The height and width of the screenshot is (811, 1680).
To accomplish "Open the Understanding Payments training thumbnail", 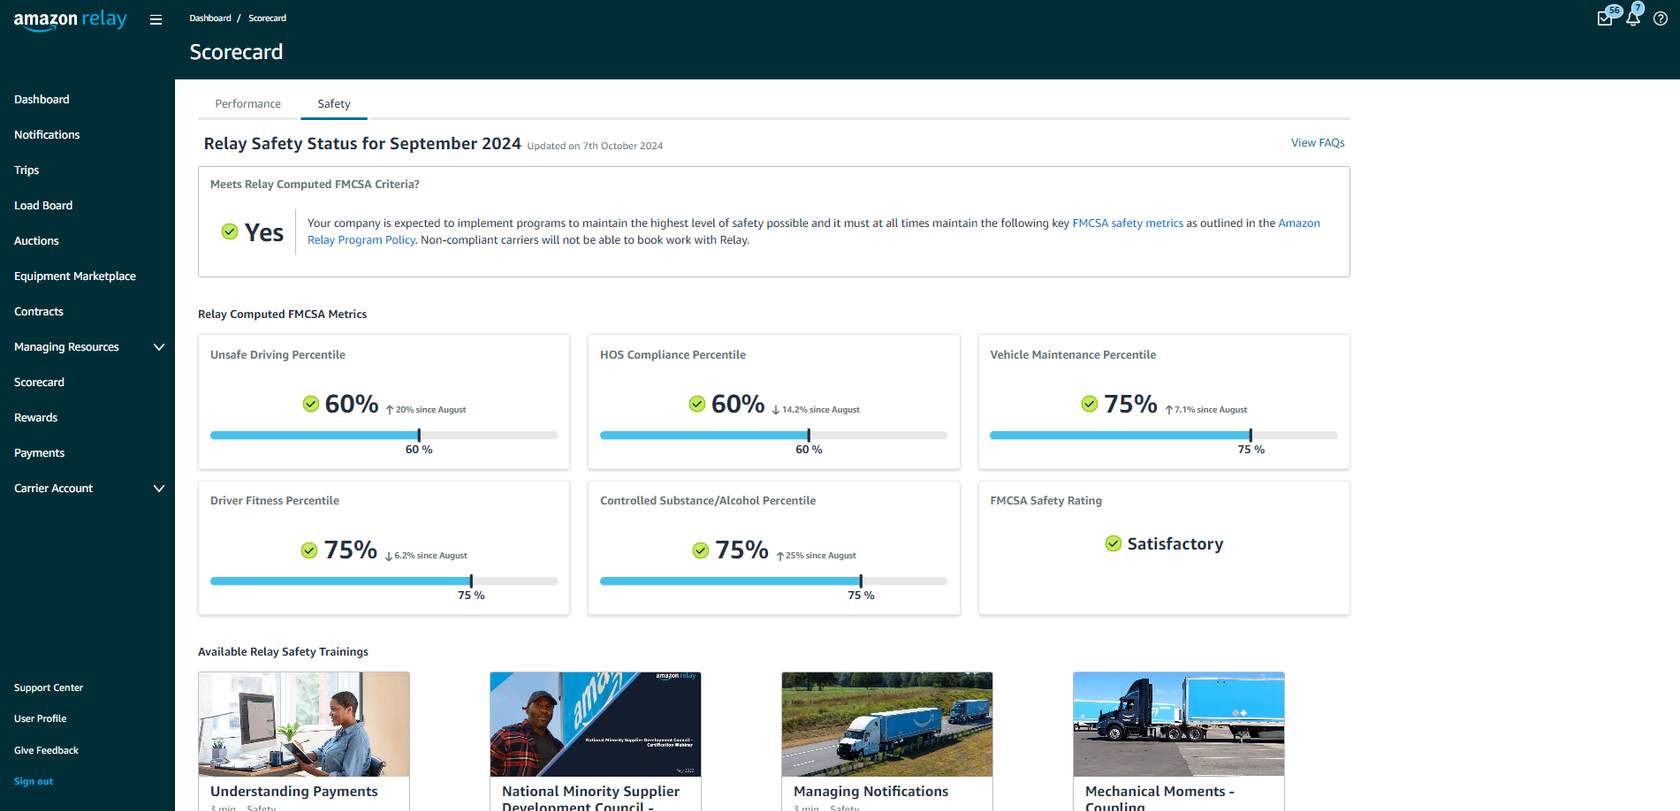I will click(304, 724).
